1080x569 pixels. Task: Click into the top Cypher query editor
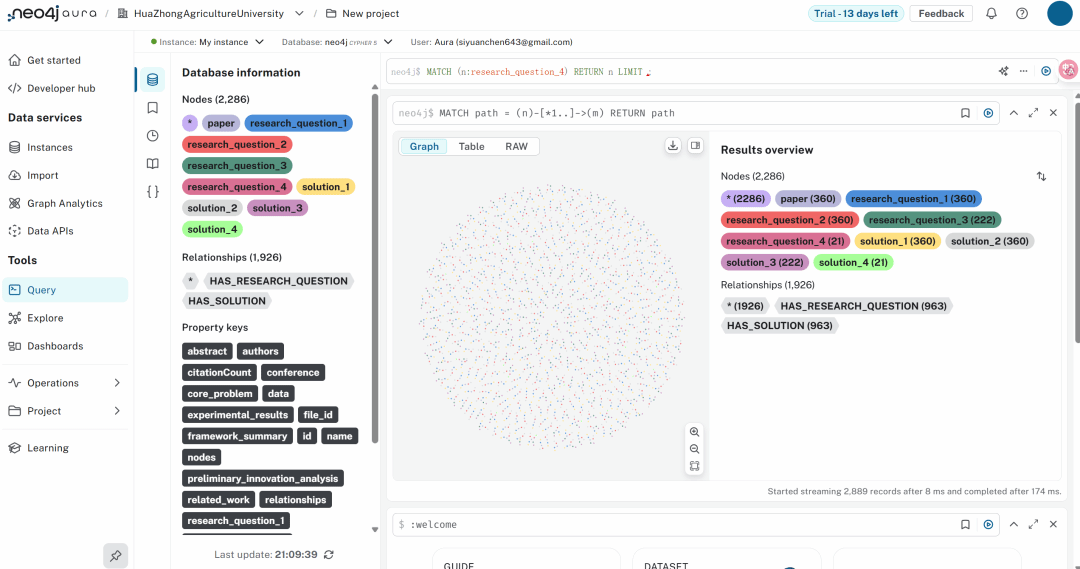pyautogui.click(x=690, y=72)
